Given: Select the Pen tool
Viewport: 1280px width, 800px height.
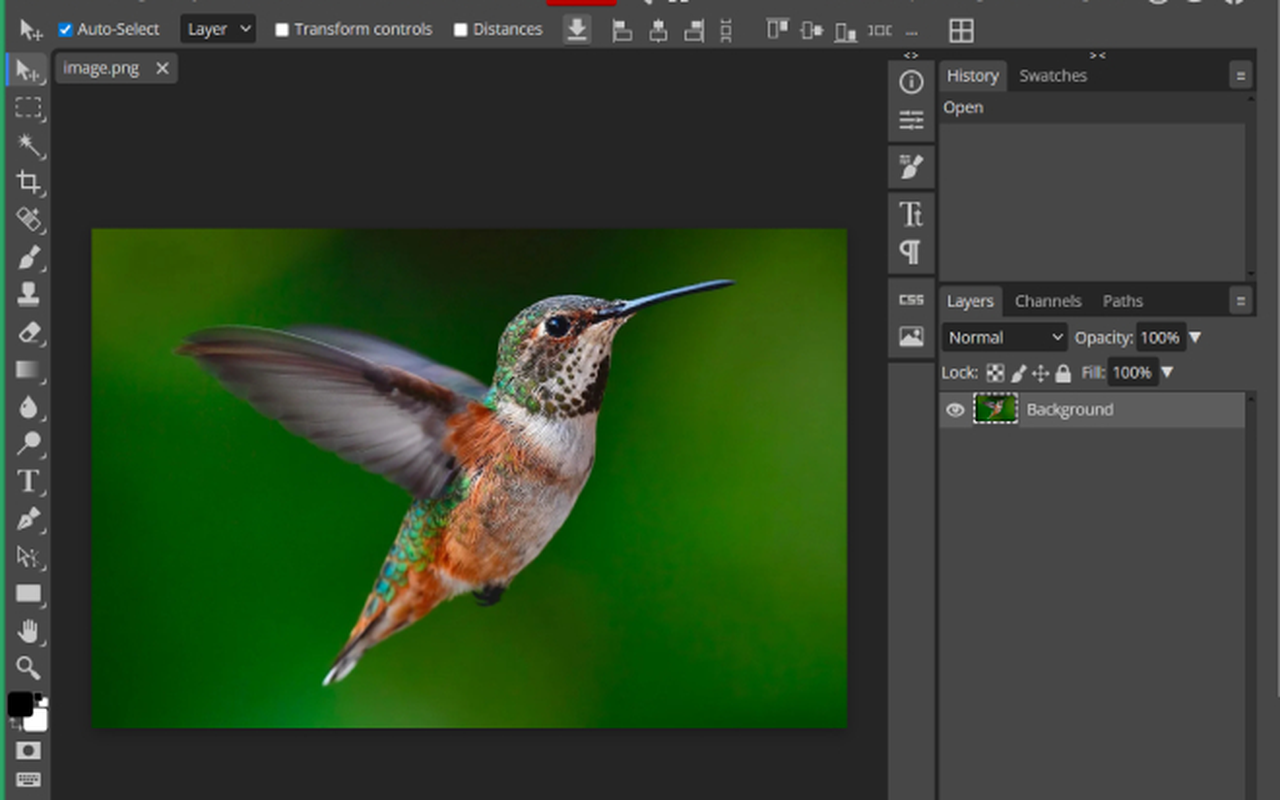Looking at the screenshot, I should tap(28, 519).
